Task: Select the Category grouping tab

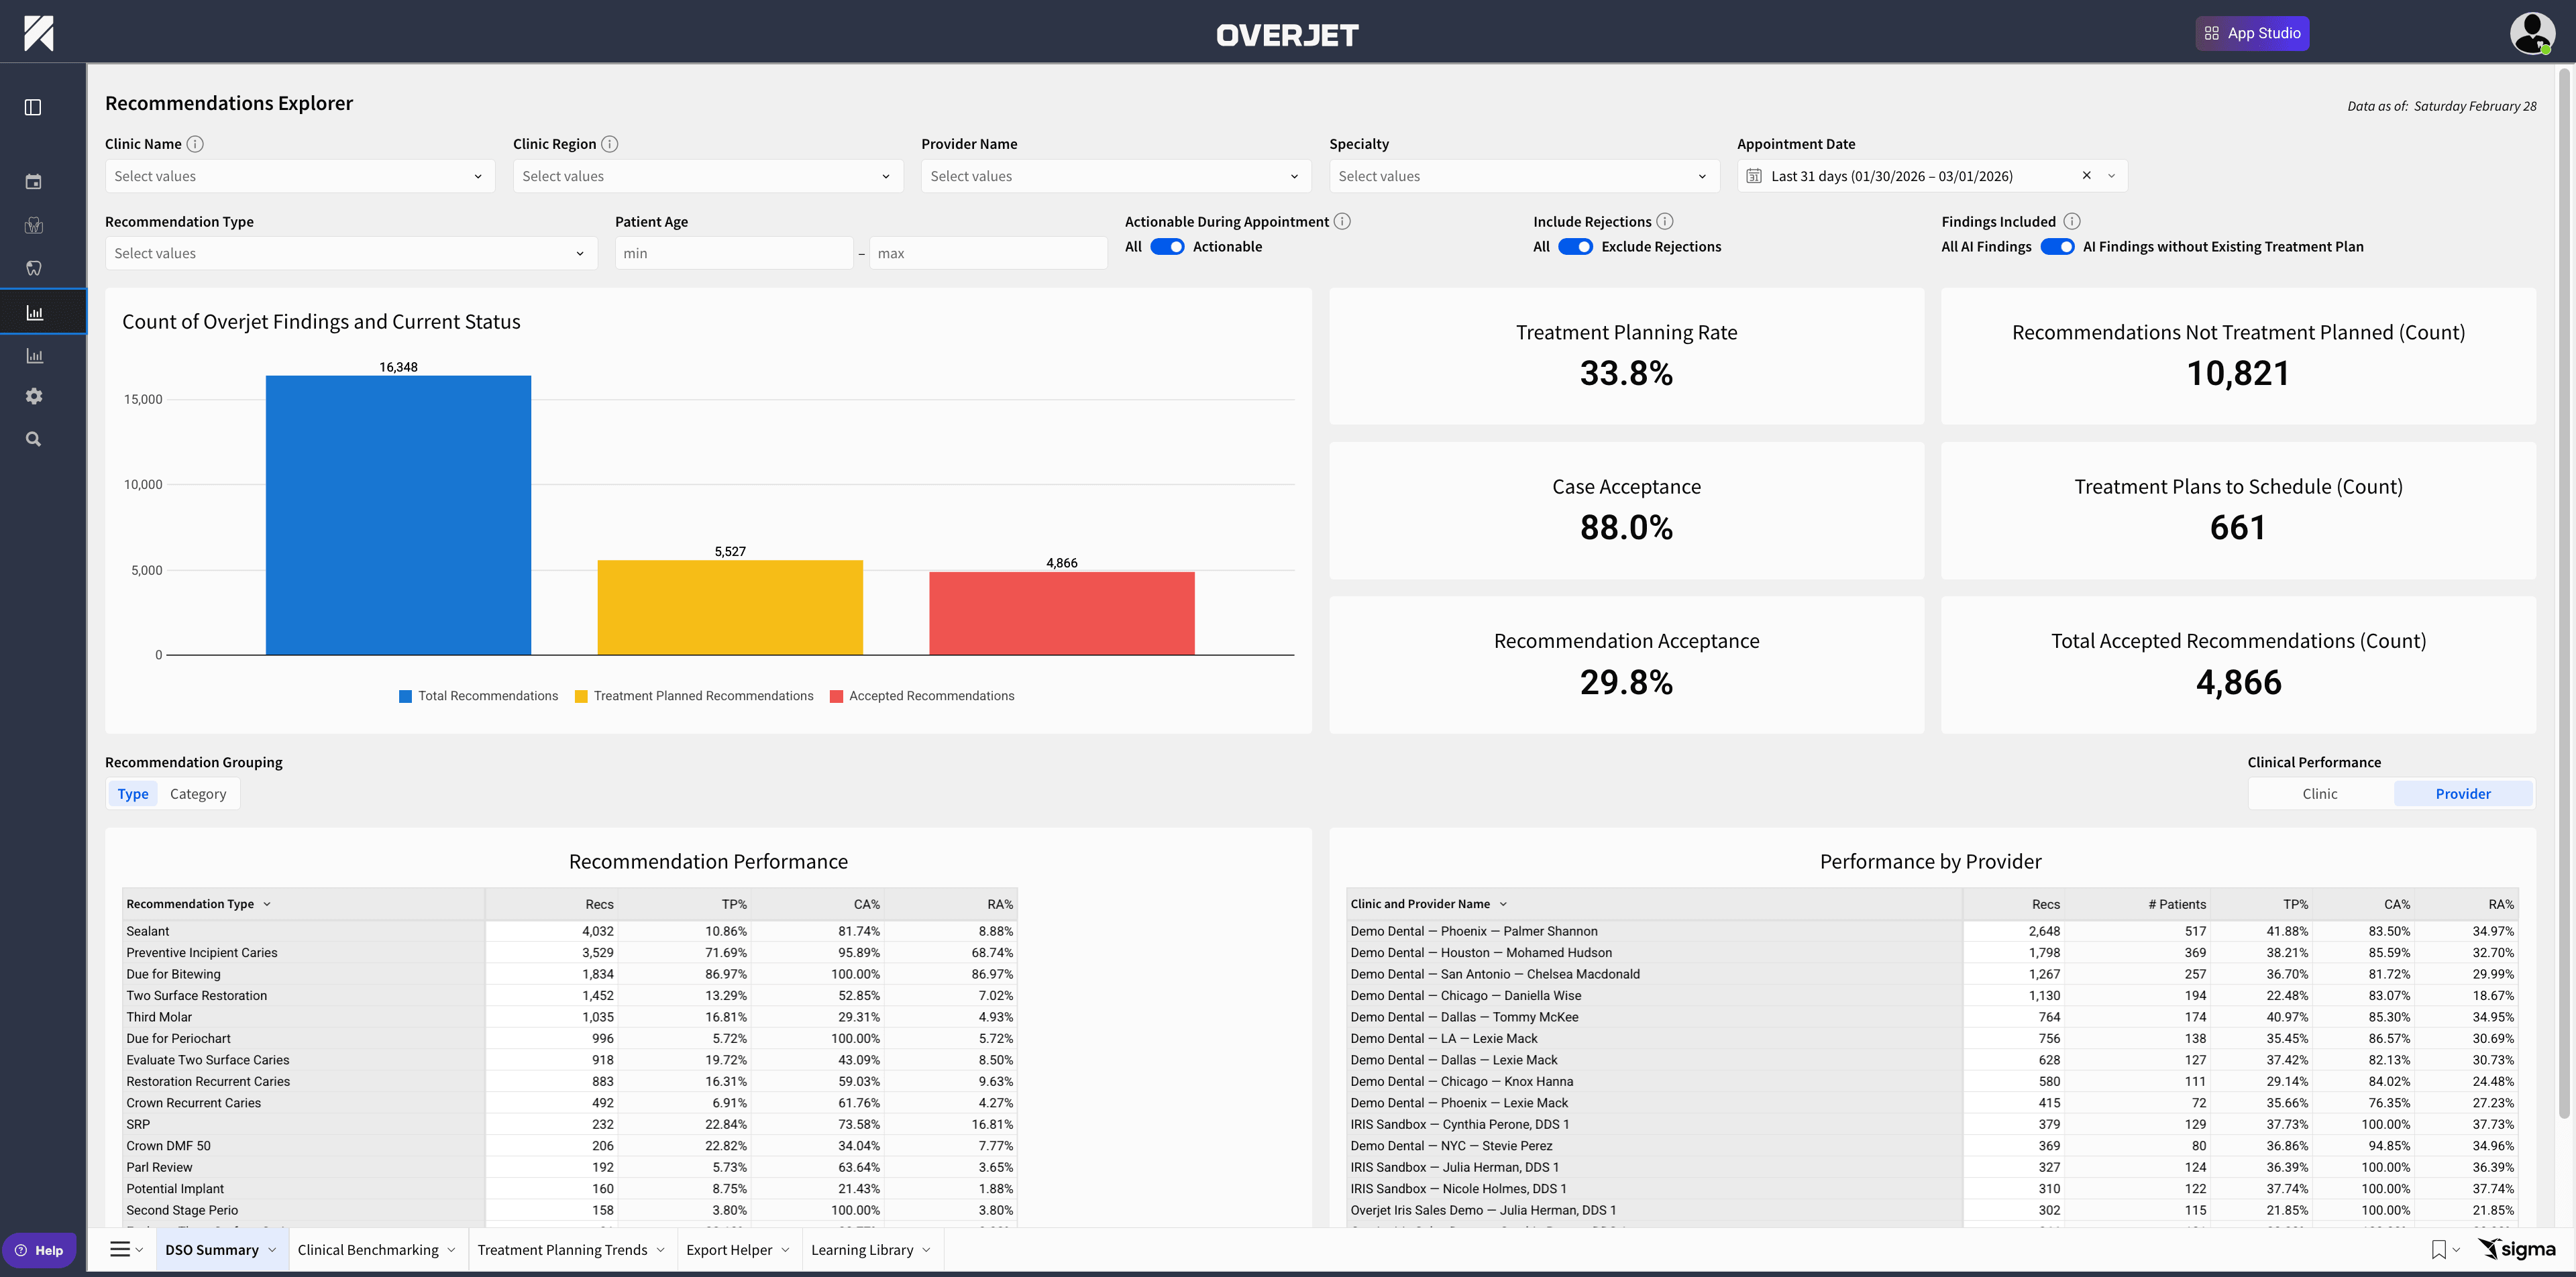Action: tap(198, 794)
